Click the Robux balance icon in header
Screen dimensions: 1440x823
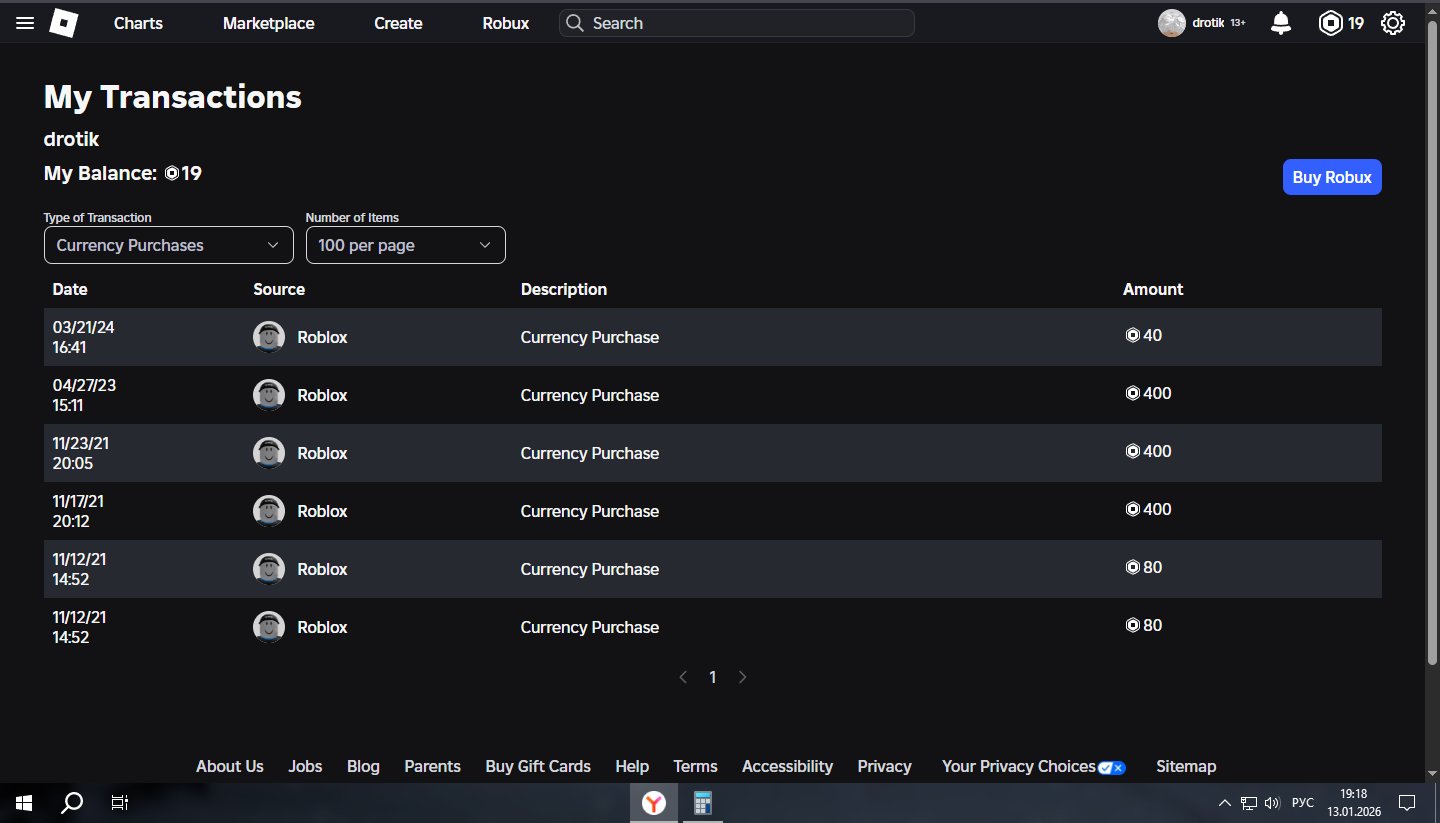(1330, 23)
